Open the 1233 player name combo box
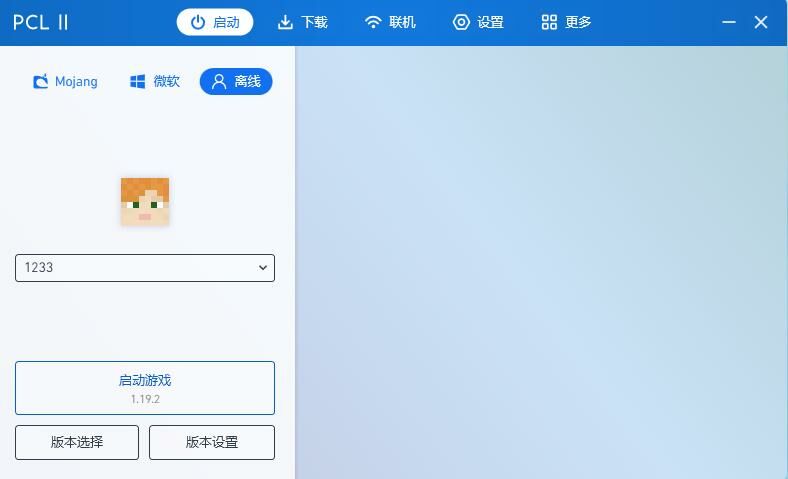The image size is (788, 479). [145, 268]
